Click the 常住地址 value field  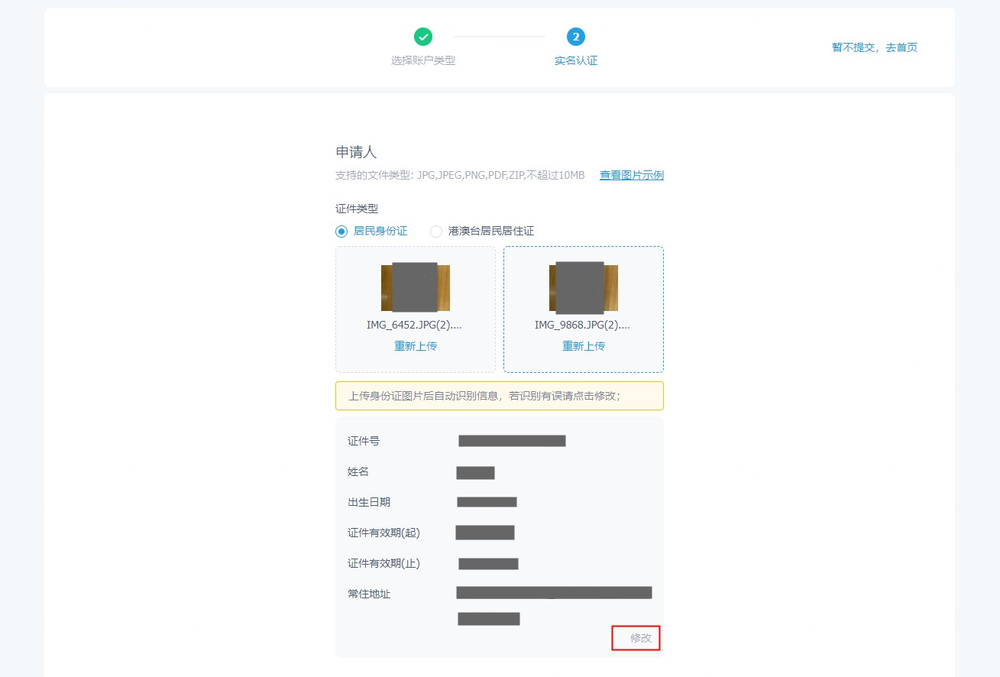pyautogui.click(x=554, y=594)
